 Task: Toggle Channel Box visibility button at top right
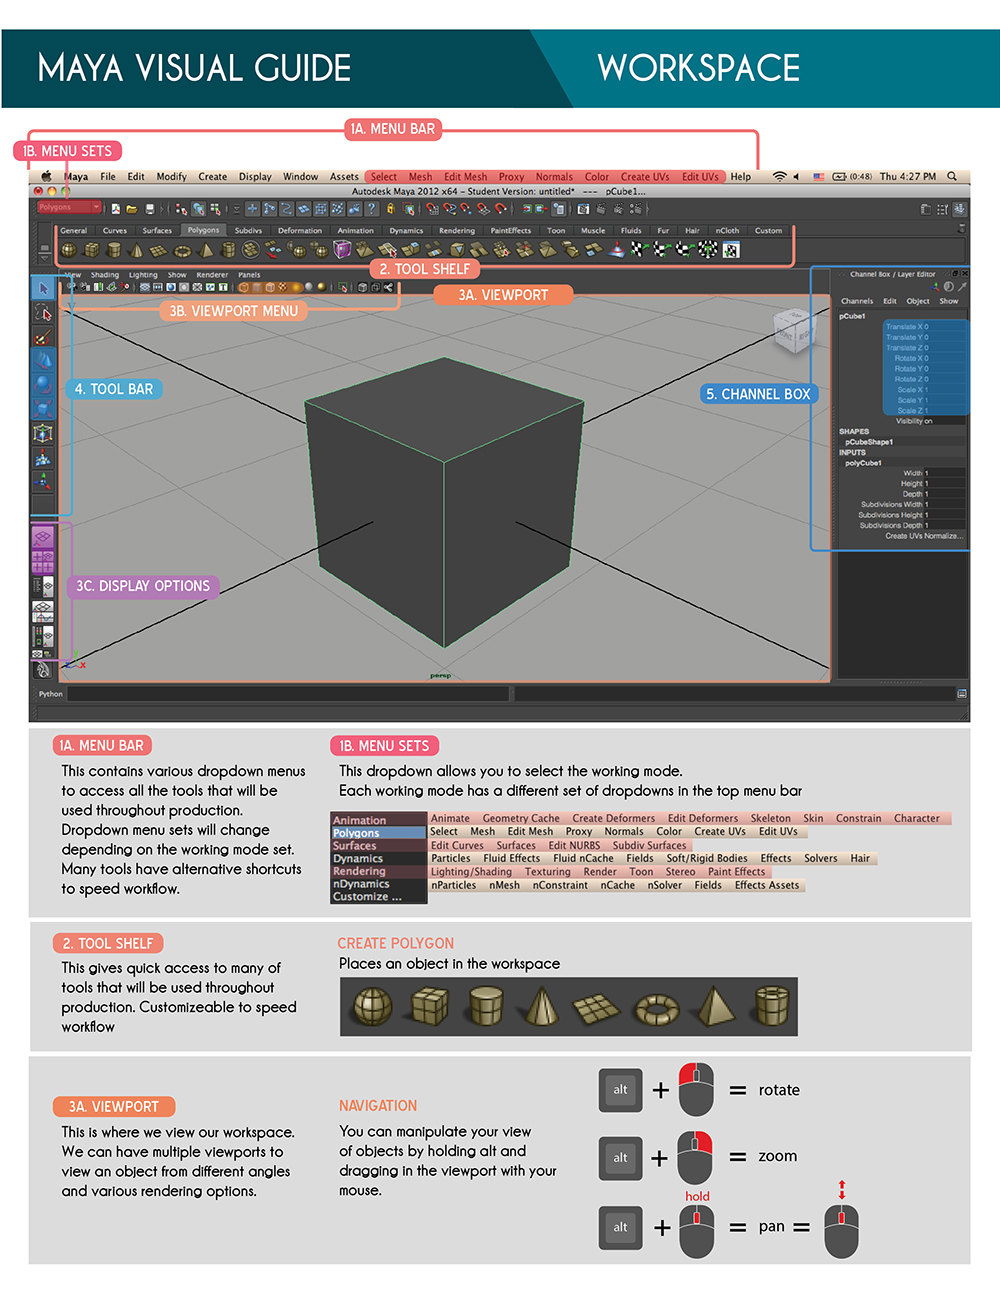pyautogui.click(x=960, y=209)
